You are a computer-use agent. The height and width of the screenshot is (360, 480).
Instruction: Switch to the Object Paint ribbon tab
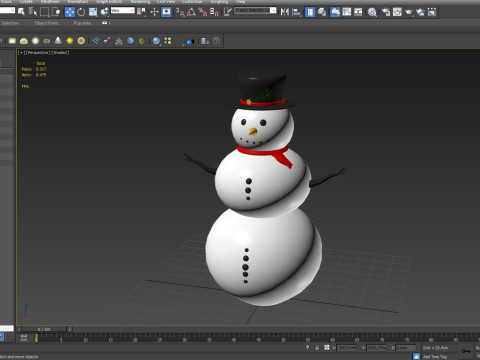click(46, 23)
